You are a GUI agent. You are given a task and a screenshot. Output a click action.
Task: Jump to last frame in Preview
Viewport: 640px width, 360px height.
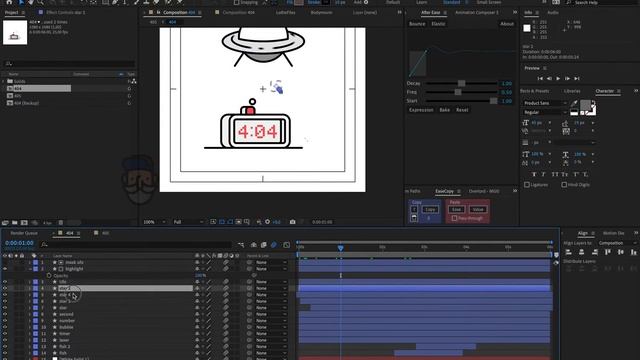[x=577, y=78]
